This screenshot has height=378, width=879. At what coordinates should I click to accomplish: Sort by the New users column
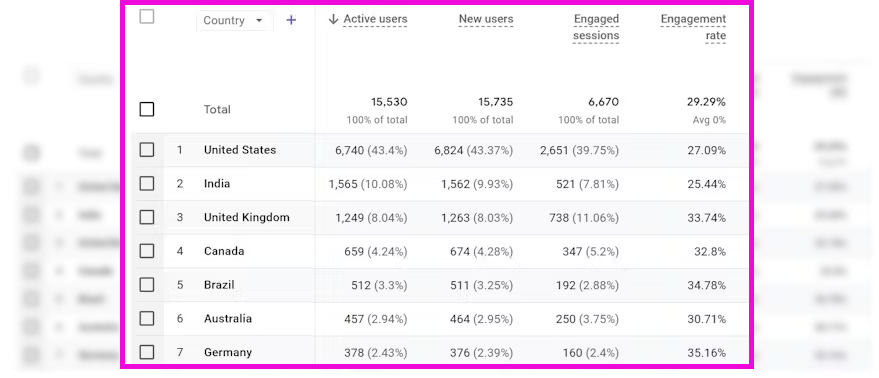pos(485,20)
